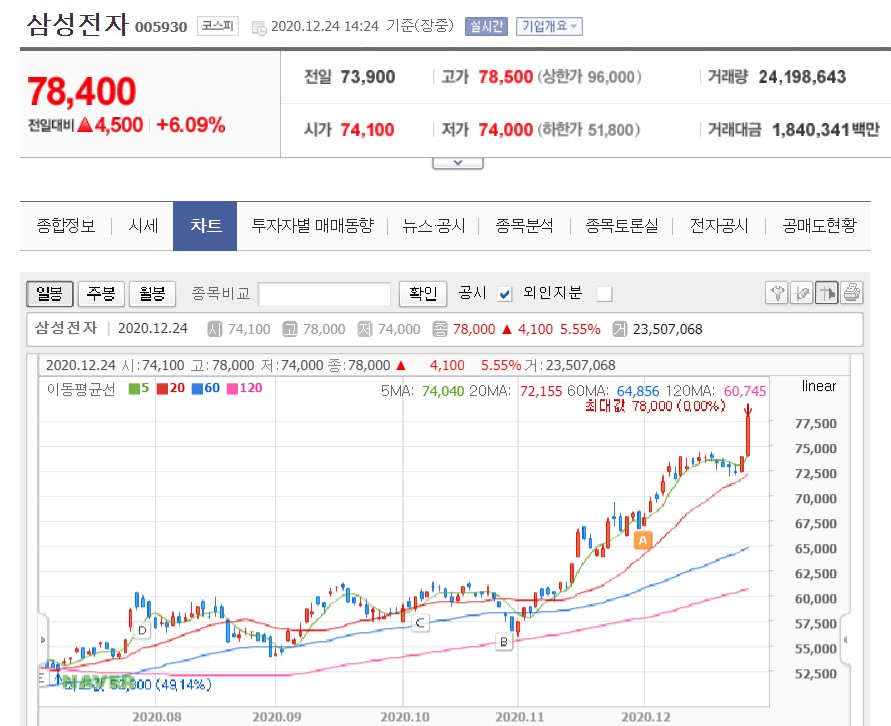Screen dimensions: 891x726
Task: Focus the 종목비교 stock comparison input field
Action: coord(324,294)
